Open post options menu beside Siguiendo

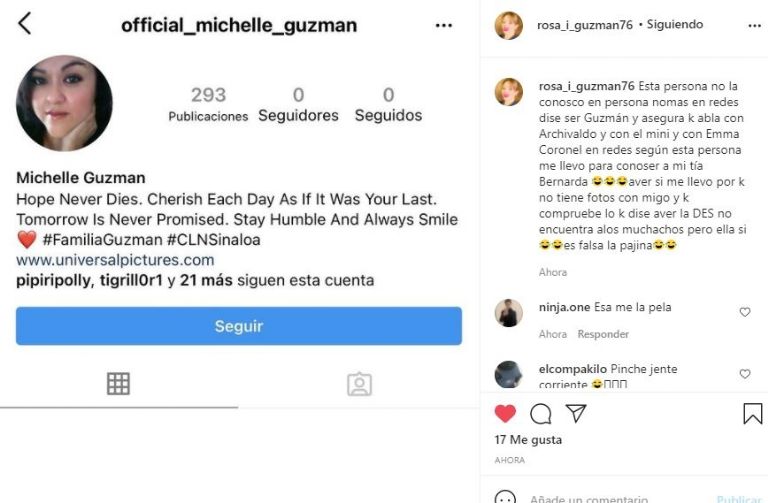(754, 26)
